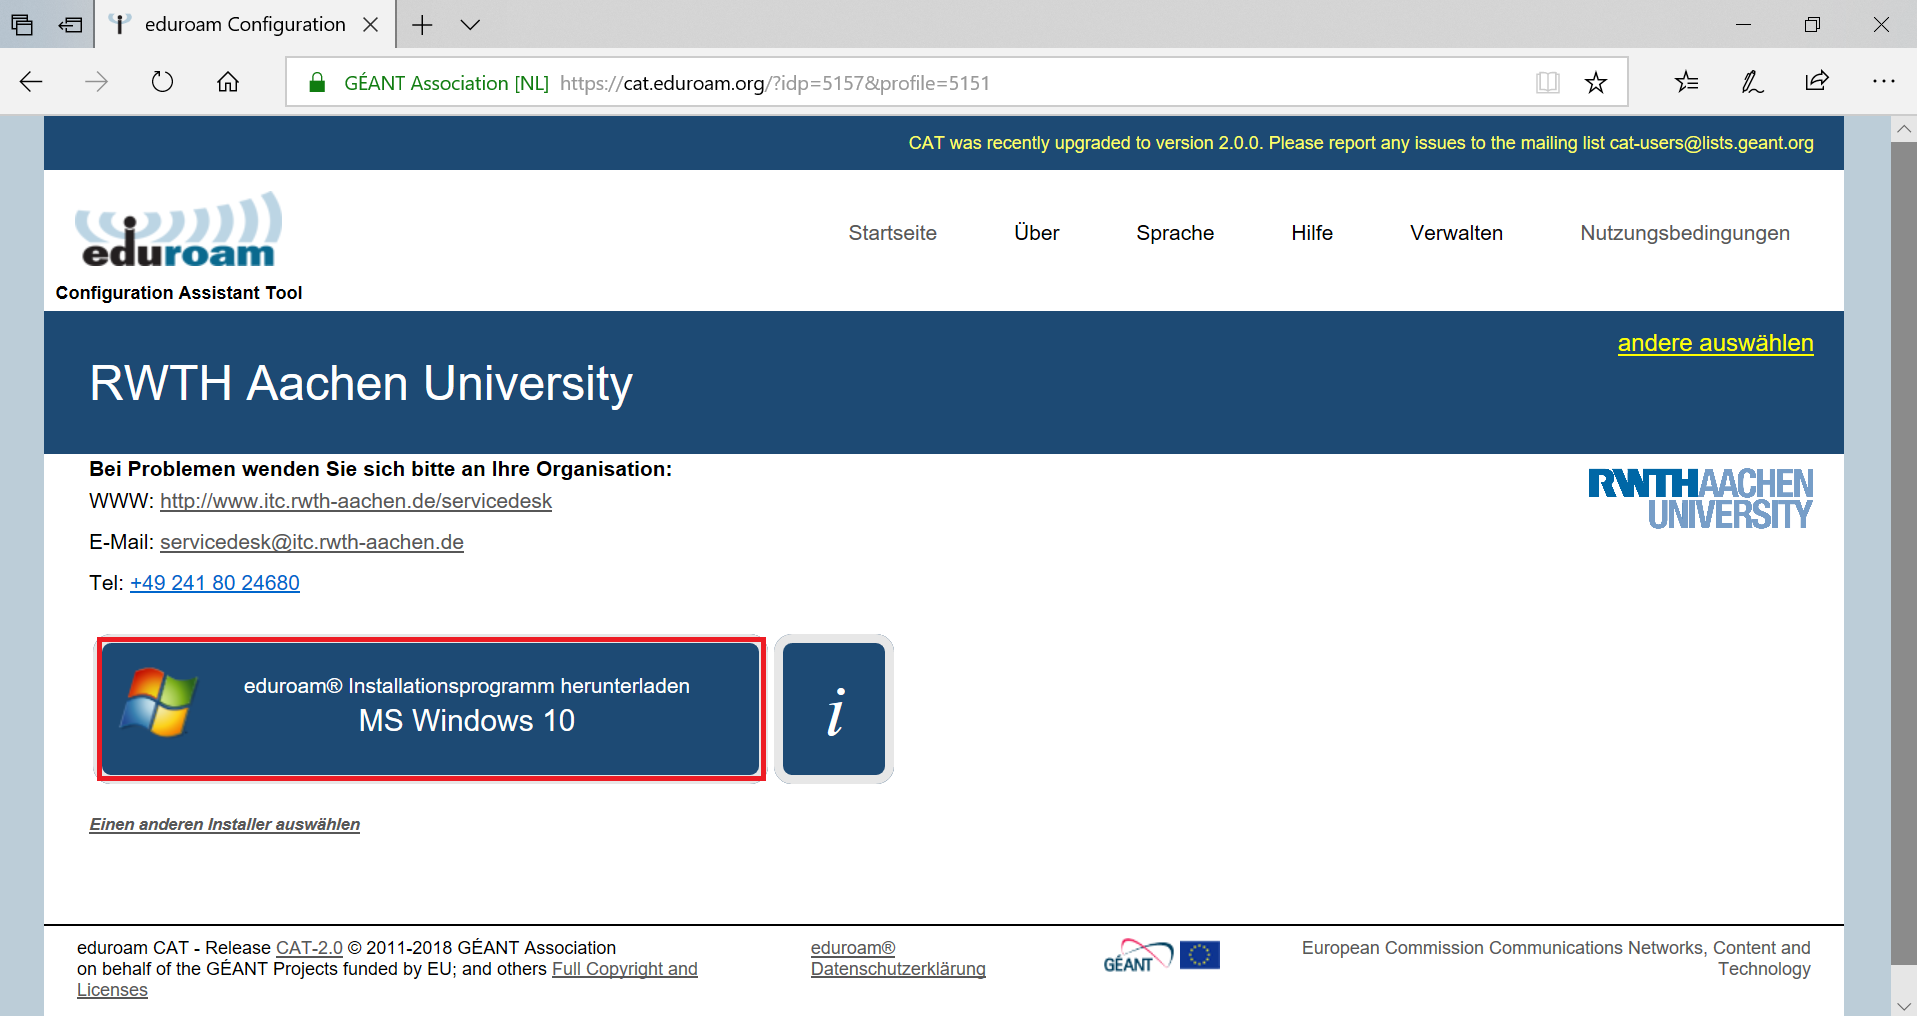
Task: Click 'Einen anderen Installer auswählen' link
Action: tap(225, 824)
